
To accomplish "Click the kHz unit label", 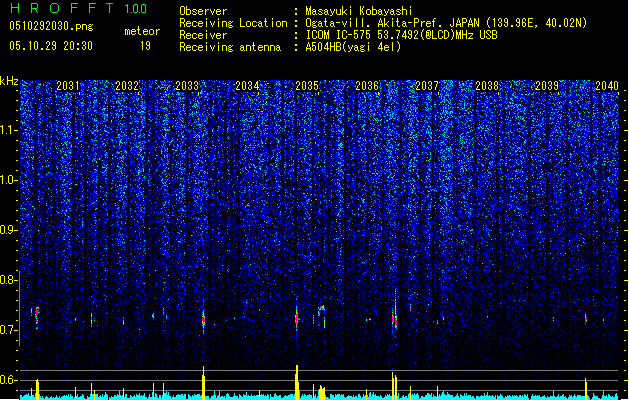I will (x=9, y=81).
